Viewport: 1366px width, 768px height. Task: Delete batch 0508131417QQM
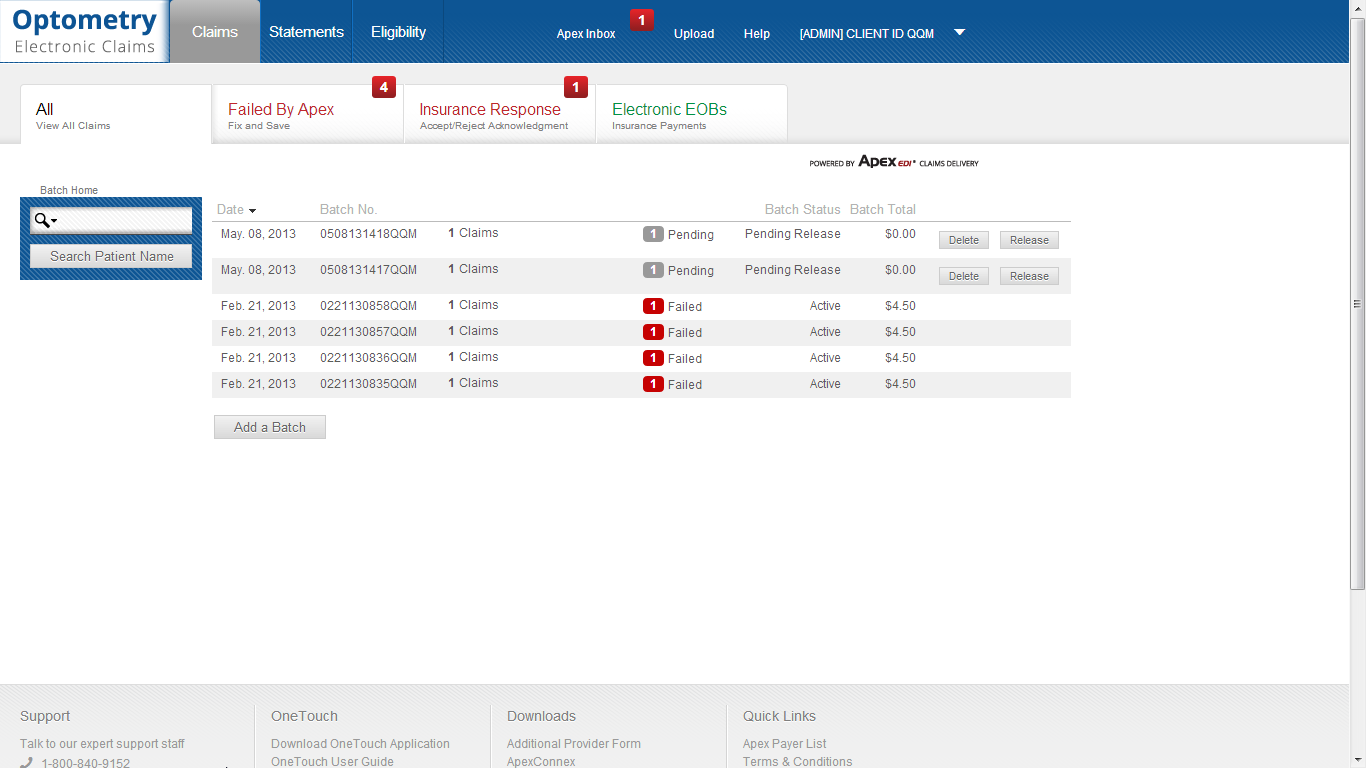[964, 276]
